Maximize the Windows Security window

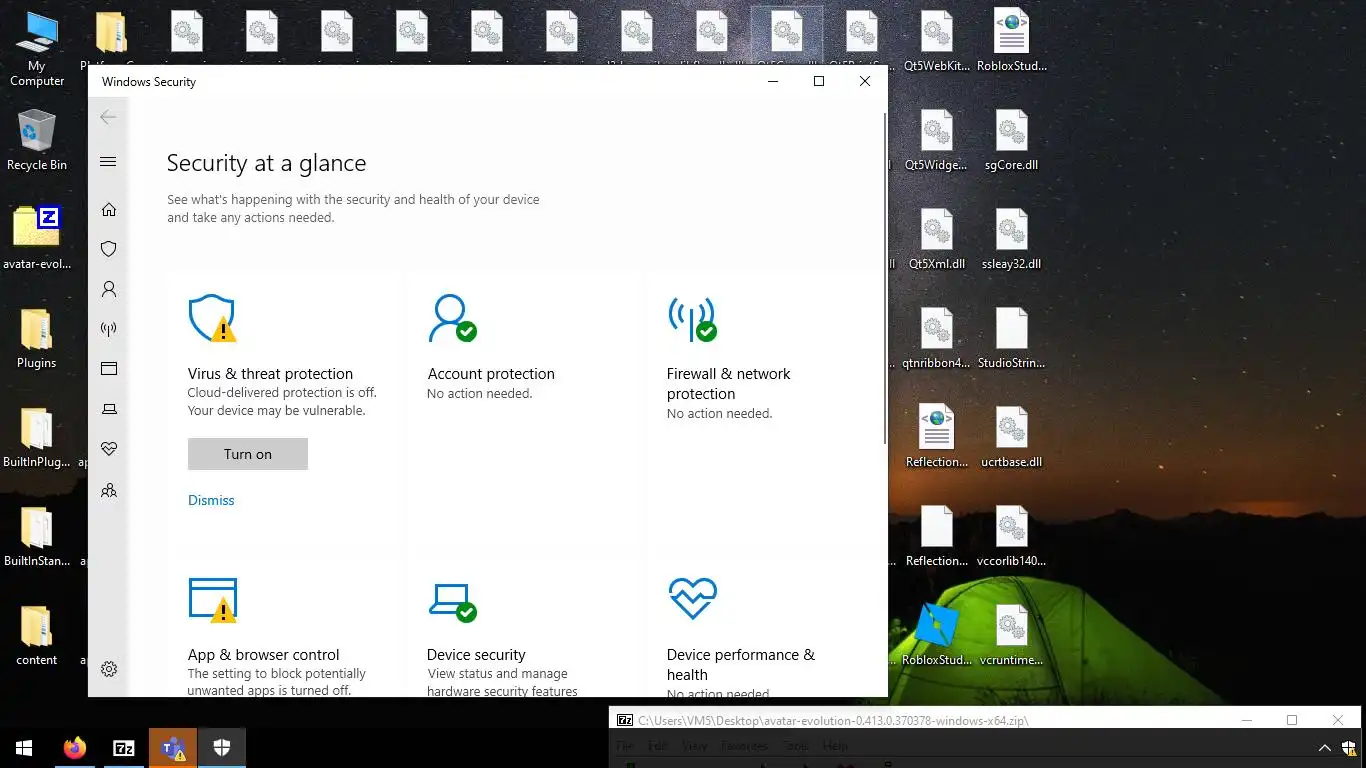(x=819, y=81)
